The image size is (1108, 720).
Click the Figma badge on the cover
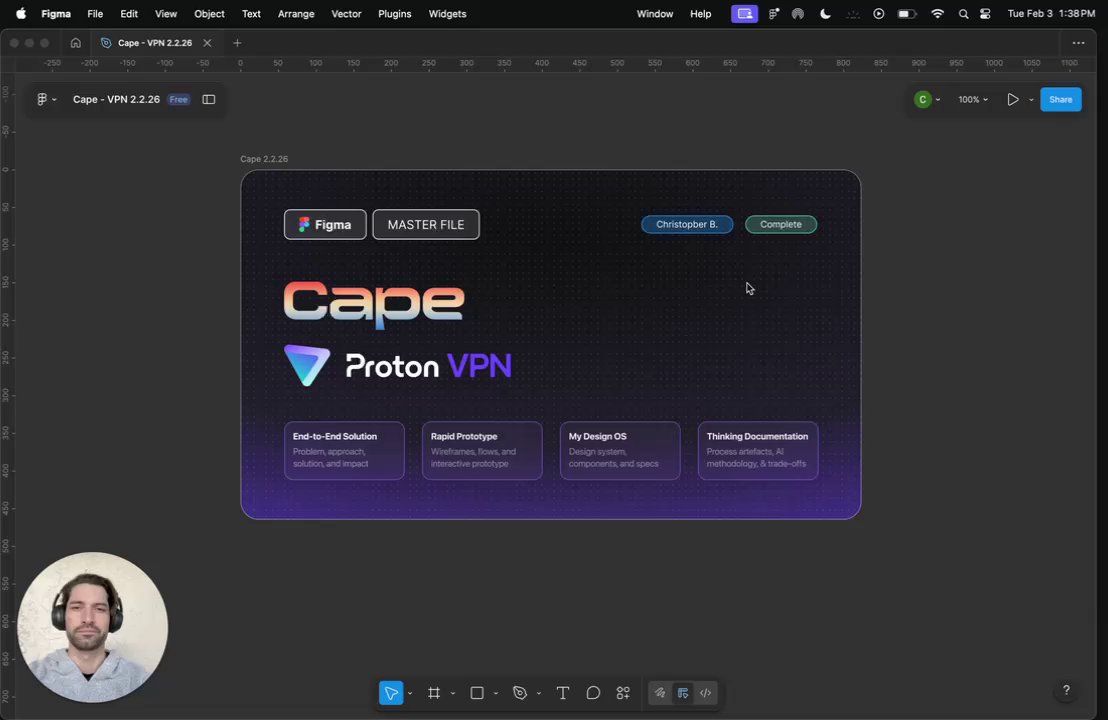(x=325, y=225)
